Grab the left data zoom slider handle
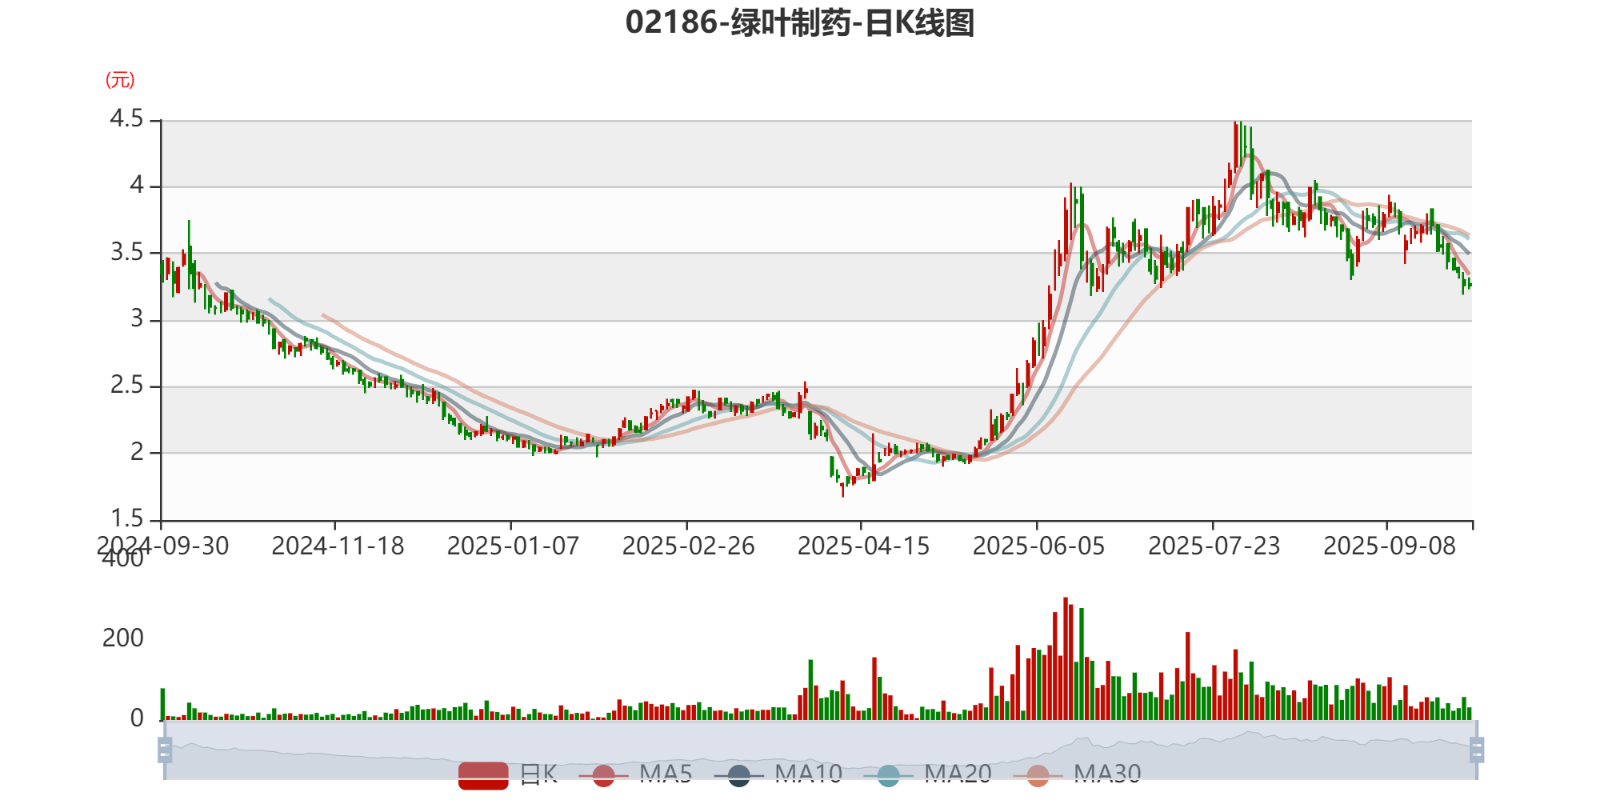This screenshot has width=1600, height=800. tap(165, 750)
